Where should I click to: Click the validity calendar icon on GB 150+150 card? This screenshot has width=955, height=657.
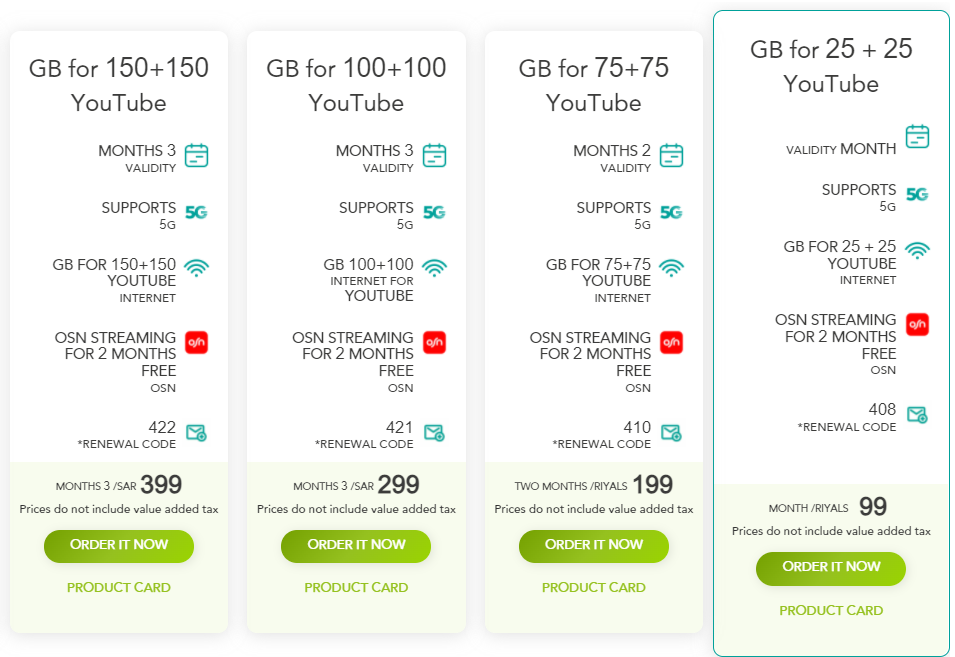[x=196, y=156]
